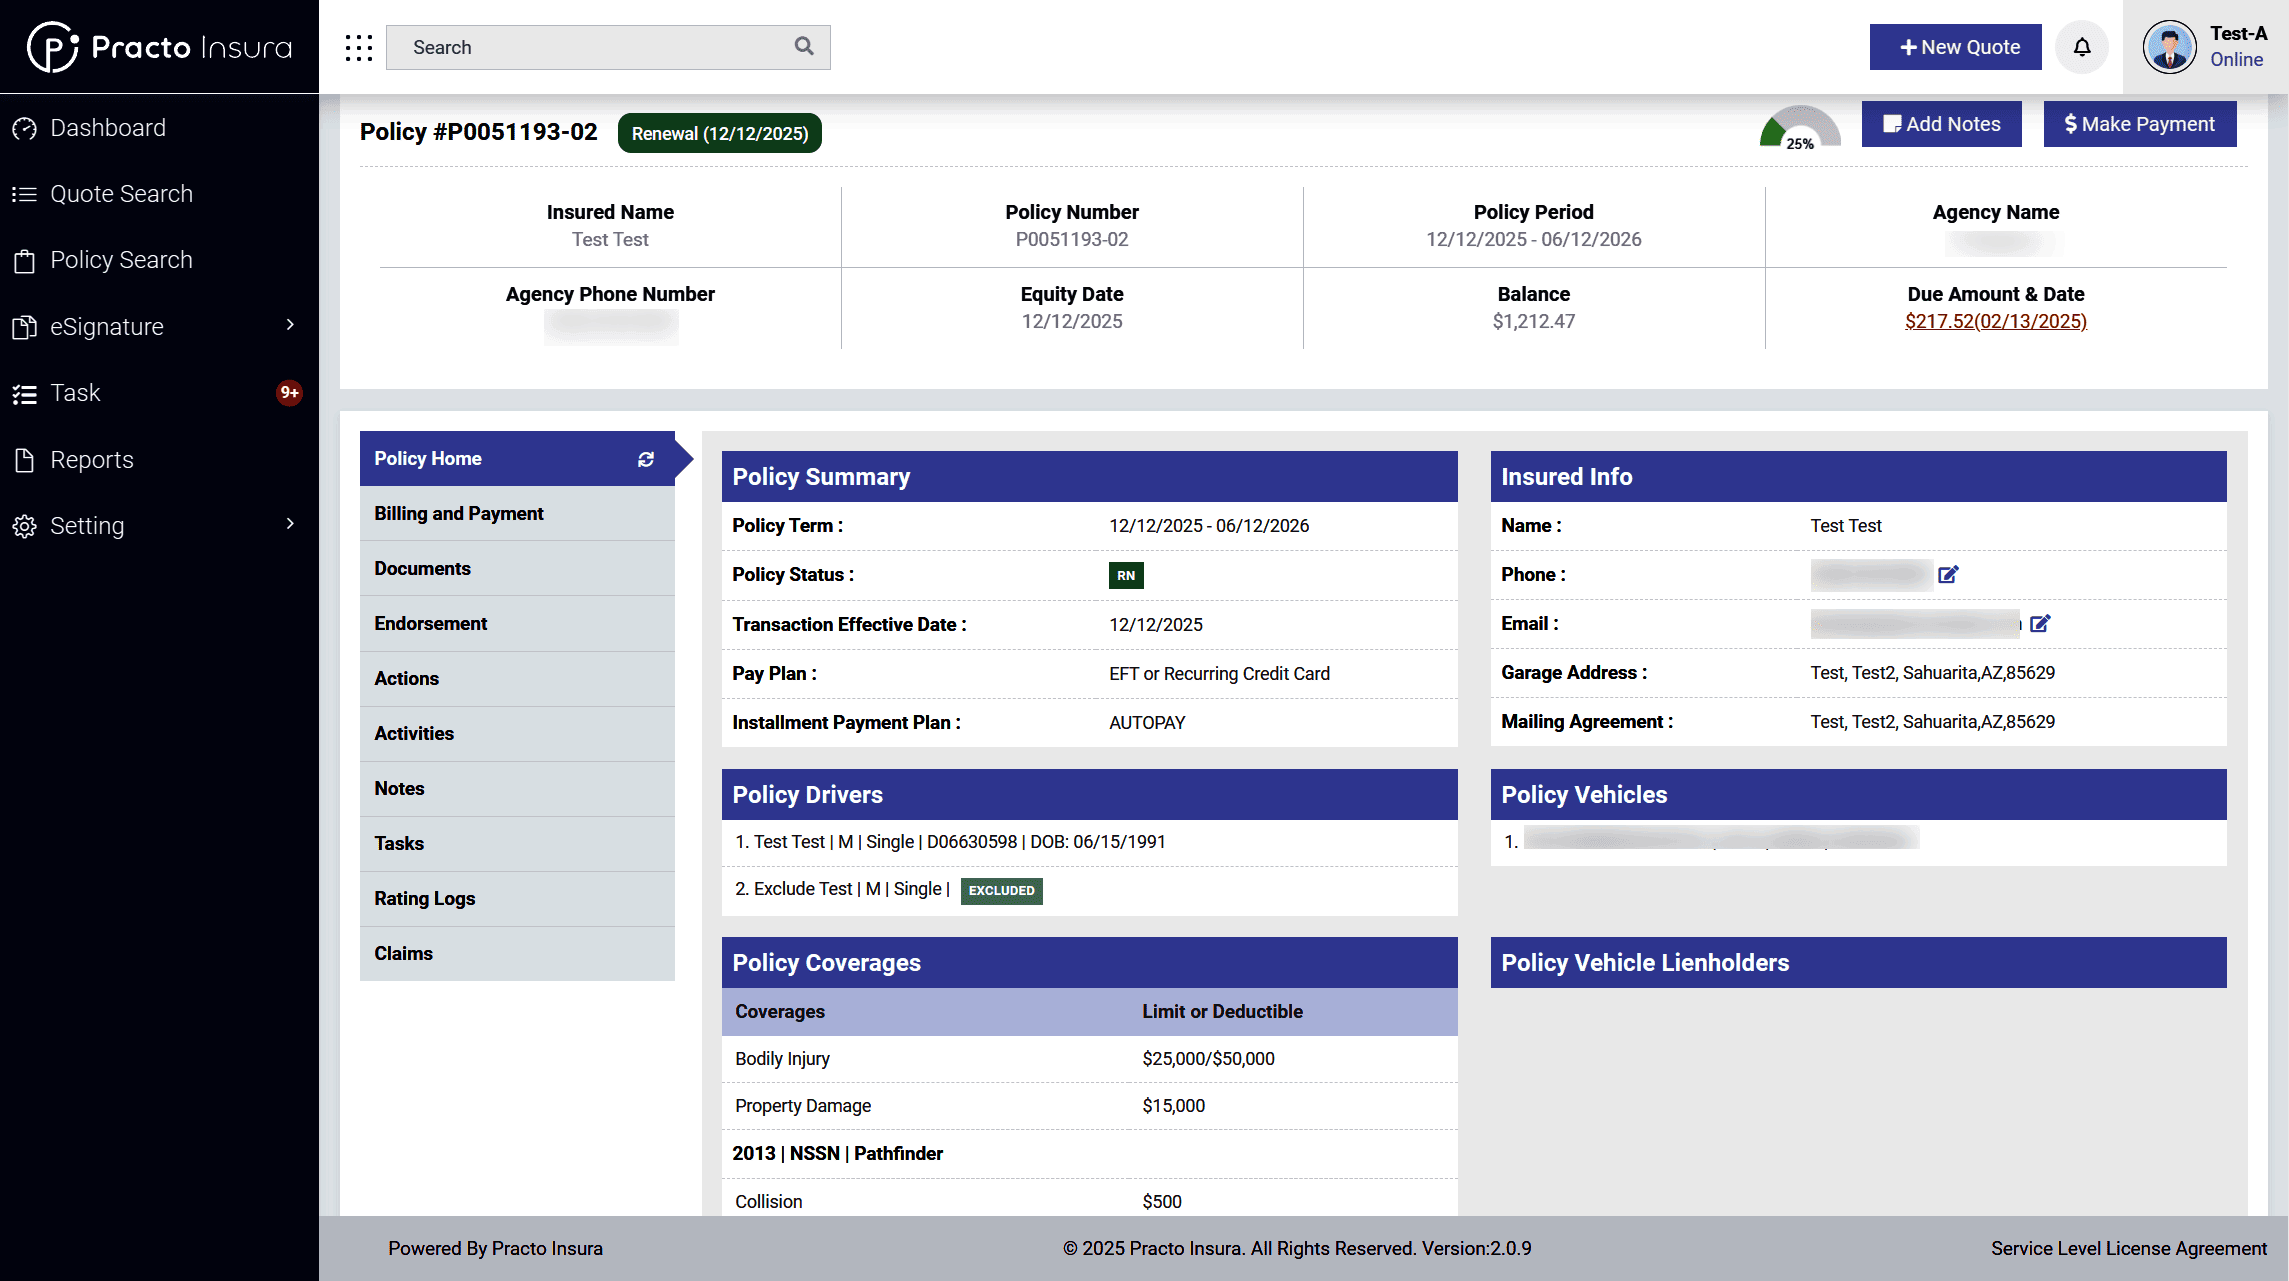The width and height of the screenshot is (2289, 1281).
Task: Open the notifications bell
Action: 2082,47
